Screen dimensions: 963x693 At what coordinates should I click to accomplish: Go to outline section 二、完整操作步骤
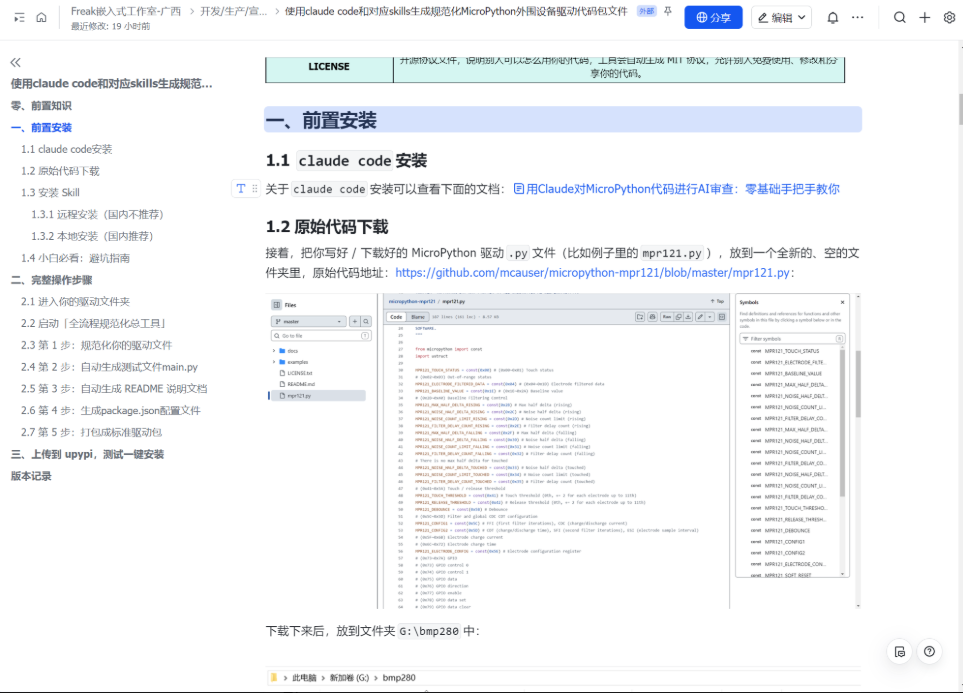click(x=51, y=280)
